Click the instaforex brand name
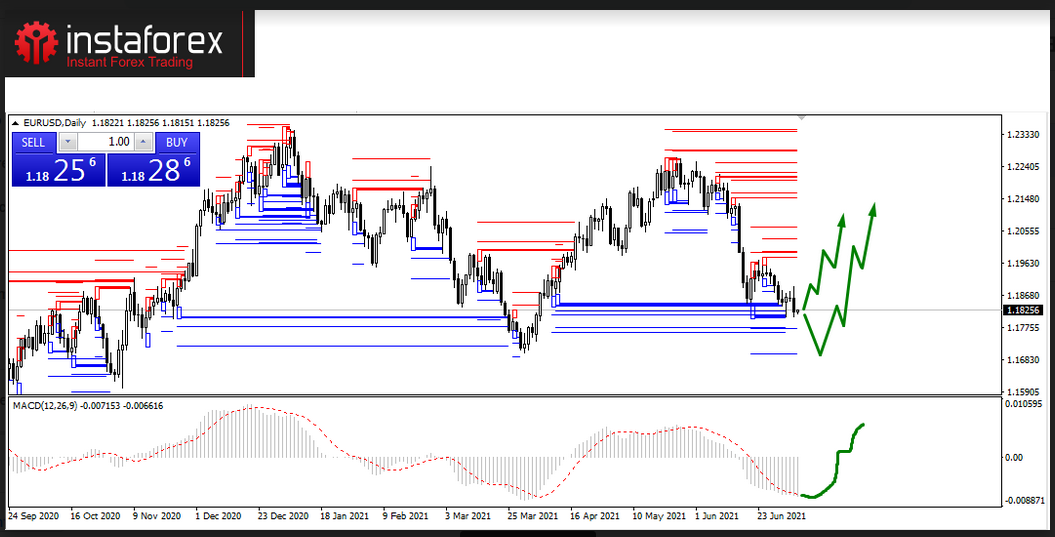 coord(144,39)
